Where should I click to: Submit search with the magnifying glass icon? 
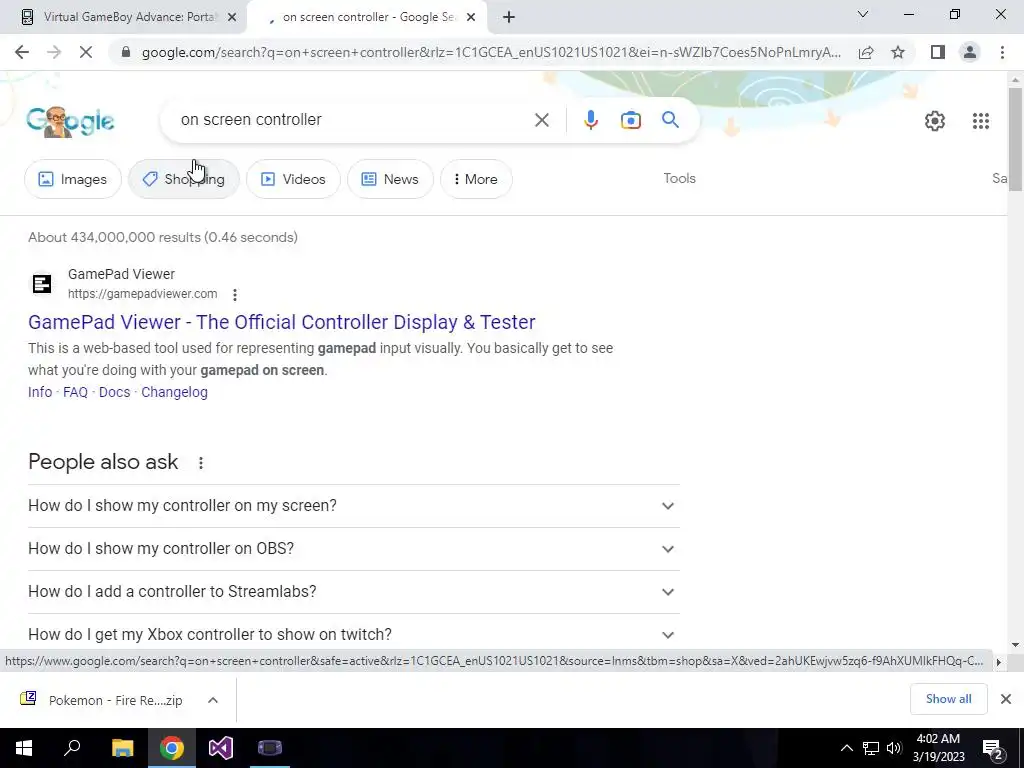click(670, 120)
